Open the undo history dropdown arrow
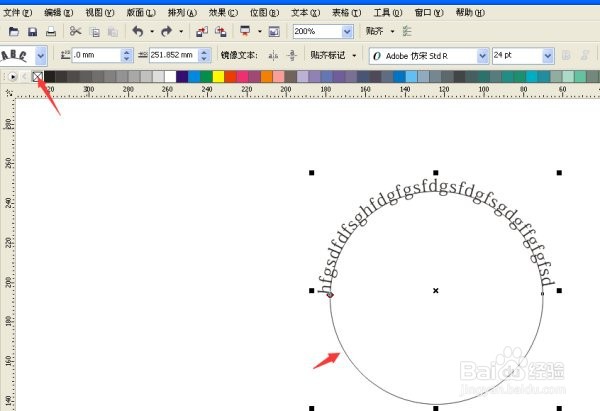The width and height of the screenshot is (600, 411). tap(152, 32)
